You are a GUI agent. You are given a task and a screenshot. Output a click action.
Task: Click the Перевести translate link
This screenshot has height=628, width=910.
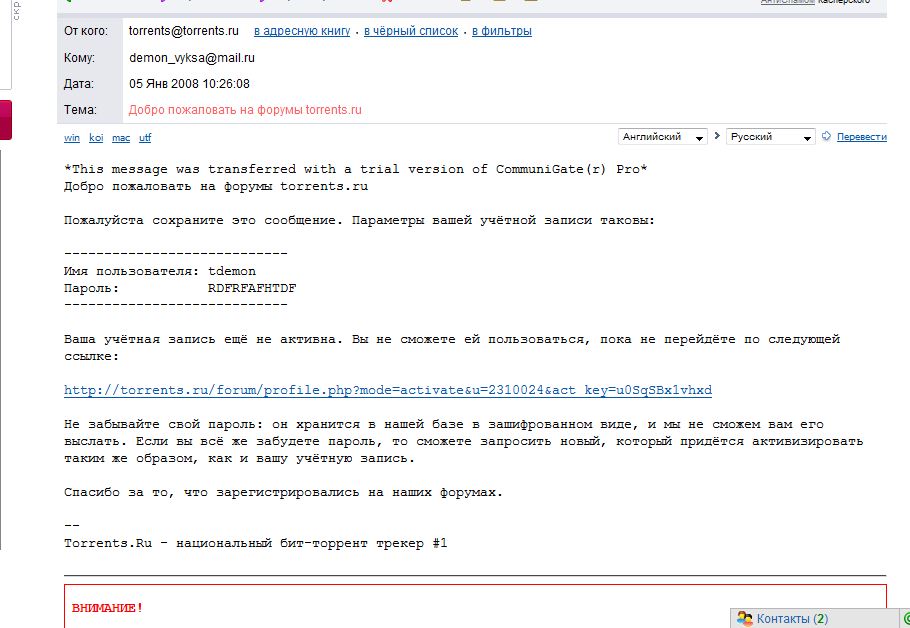(x=861, y=137)
